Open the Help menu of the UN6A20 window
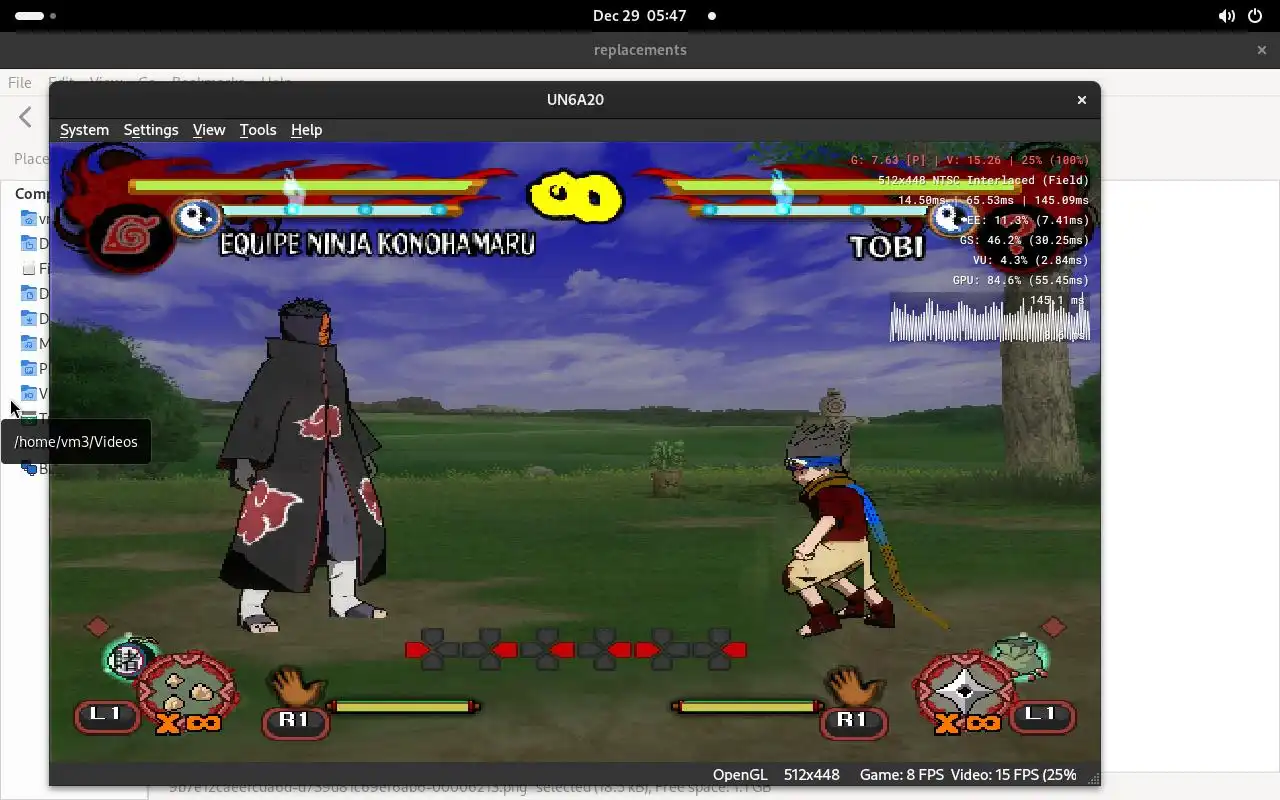This screenshot has width=1280, height=800. click(306, 130)
